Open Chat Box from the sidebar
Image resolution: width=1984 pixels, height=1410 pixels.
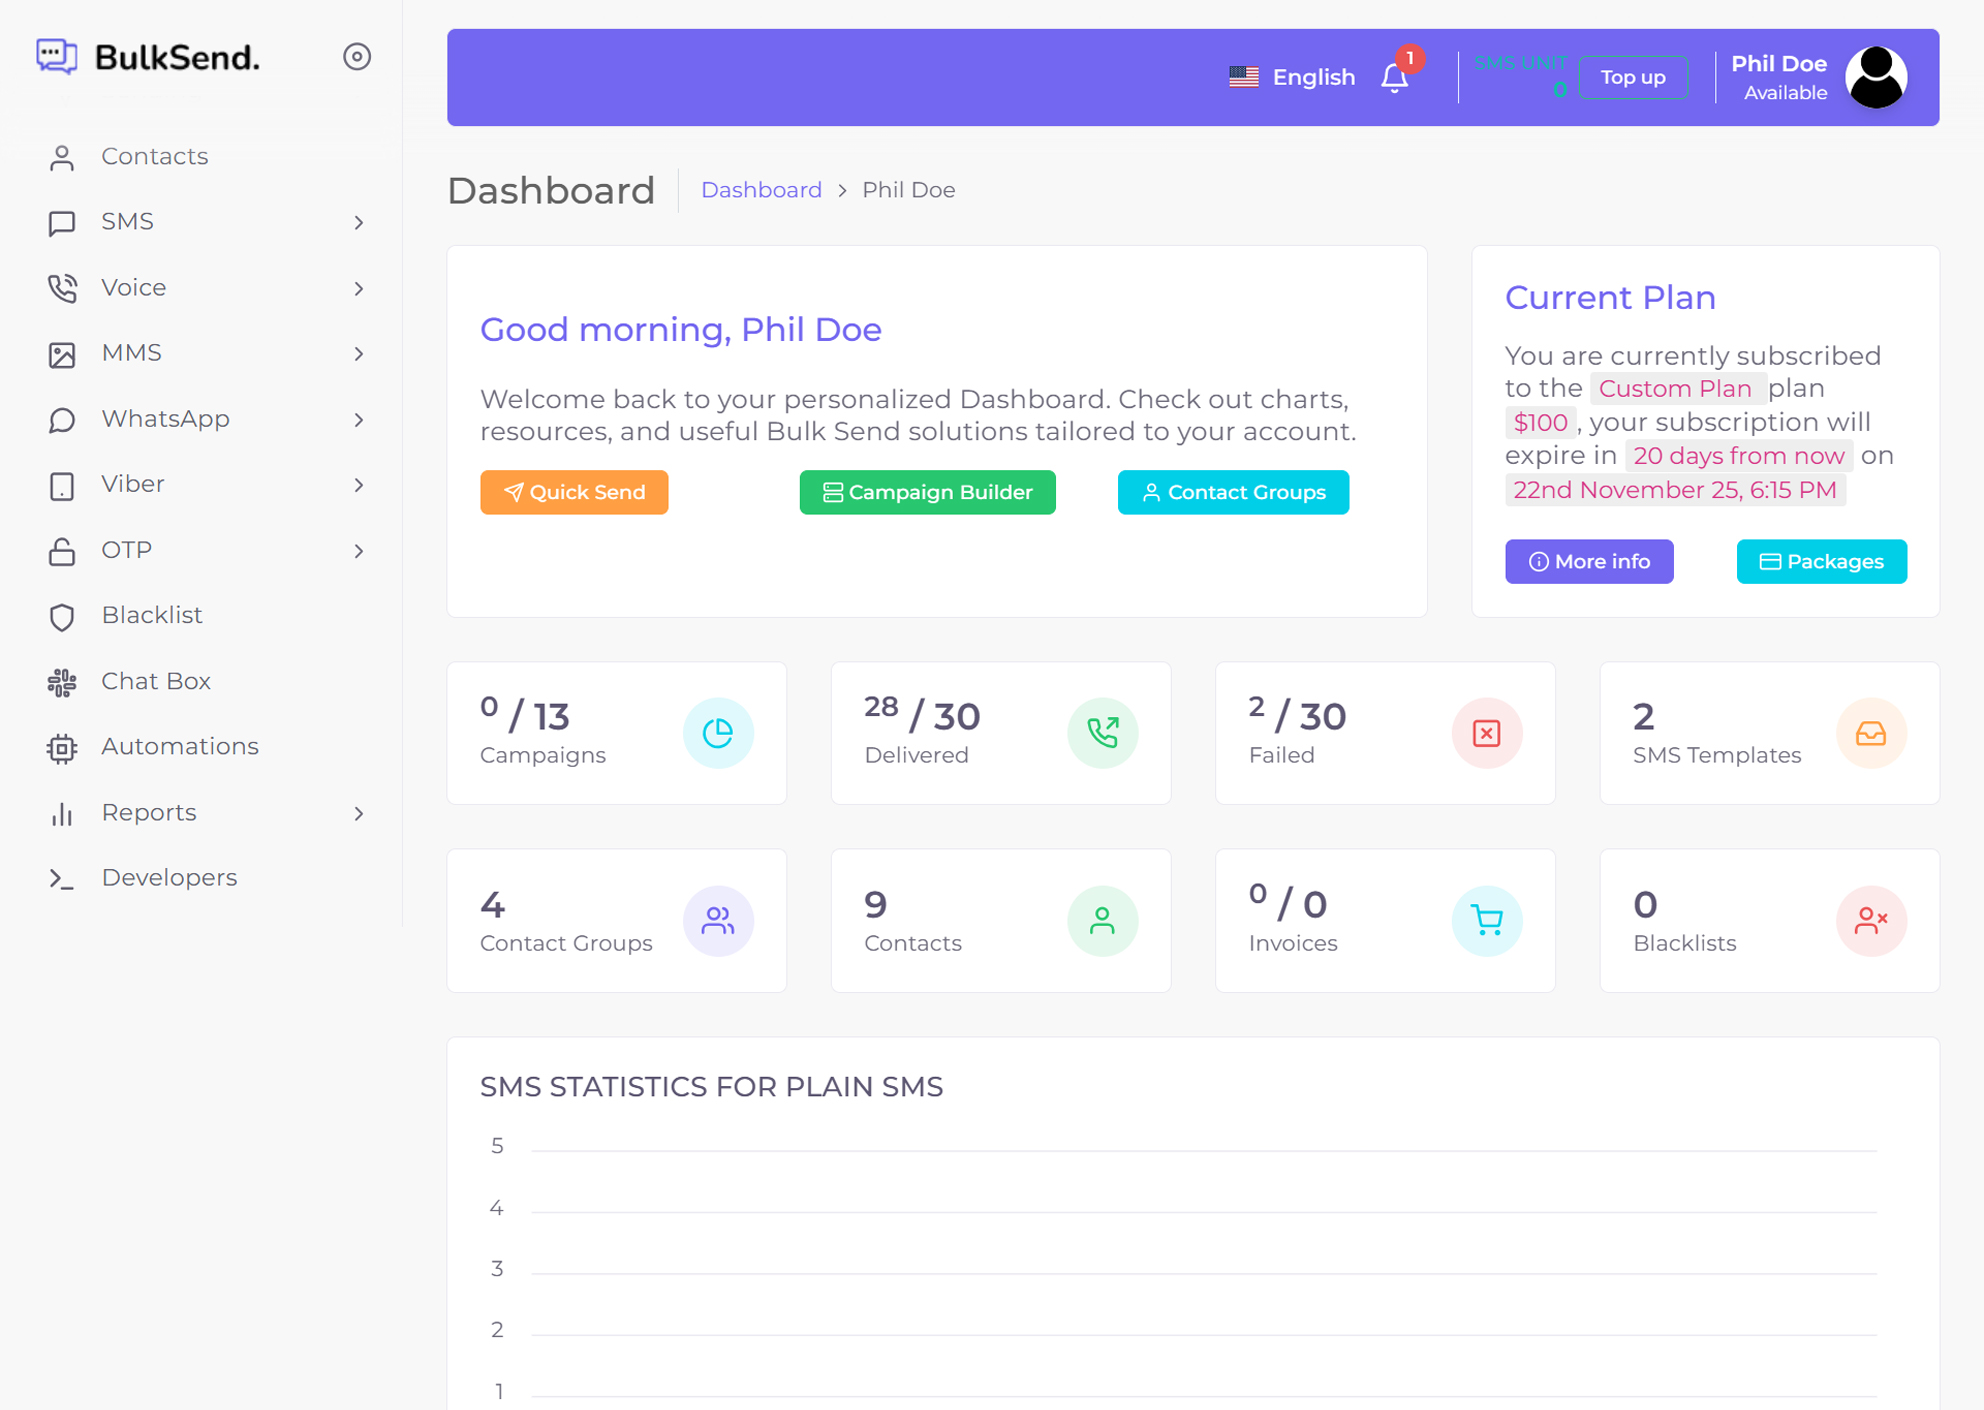click(156, 681)
